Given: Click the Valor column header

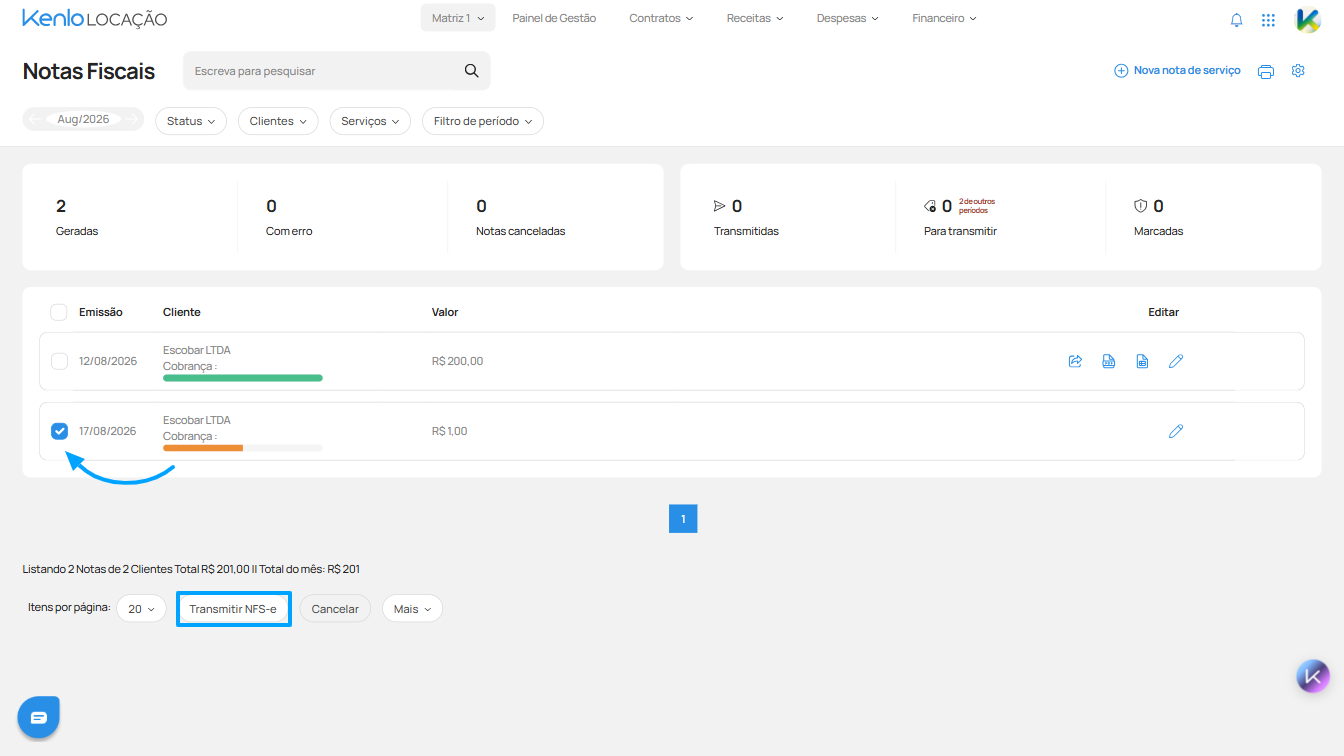Looking at the screenshot, I should tap(445, 312).
